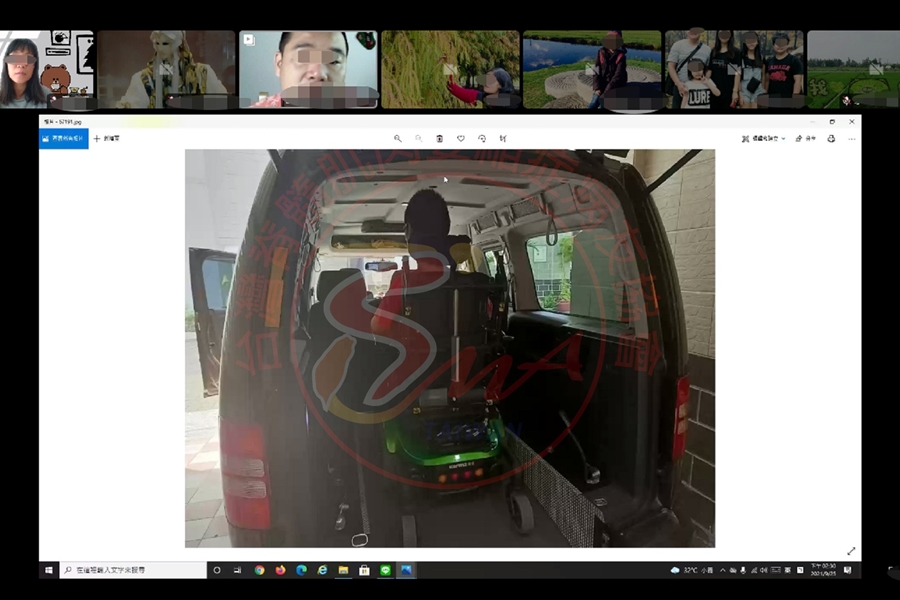Image resolution: width=900 pixels, height=600 pixels.
Task: Zoom in with the magnifier plus icon
Action: [397, 138]
